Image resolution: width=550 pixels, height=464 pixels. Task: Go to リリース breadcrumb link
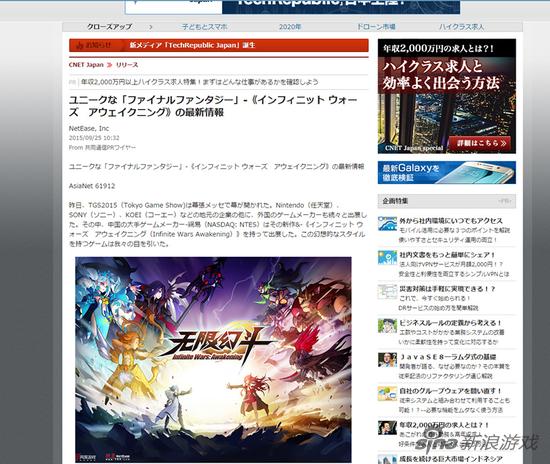[x=127, y=65]
